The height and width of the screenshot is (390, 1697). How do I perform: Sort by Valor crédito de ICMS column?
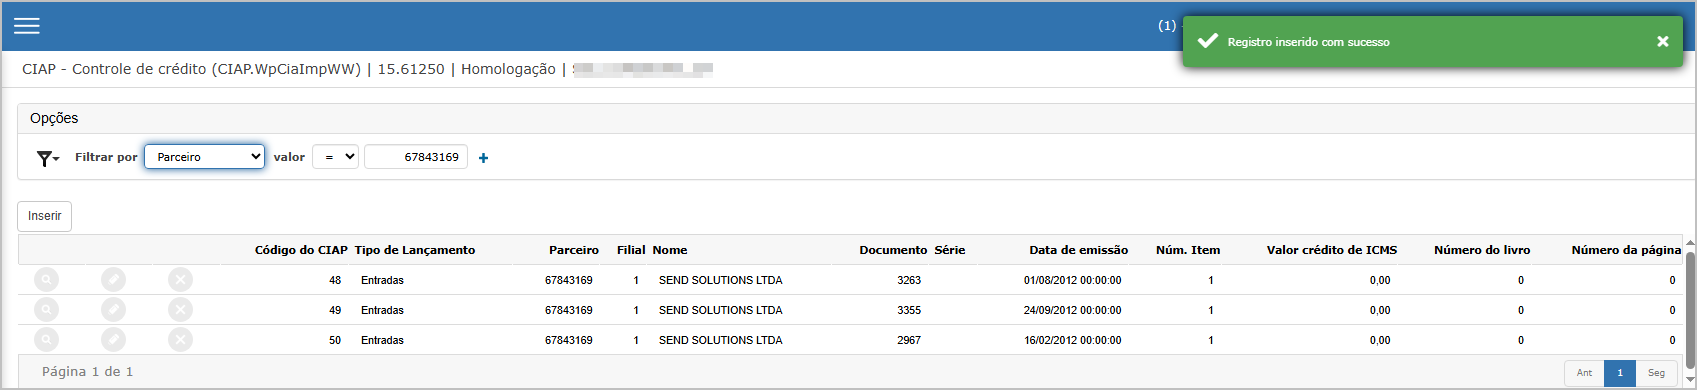[1332, 250]
